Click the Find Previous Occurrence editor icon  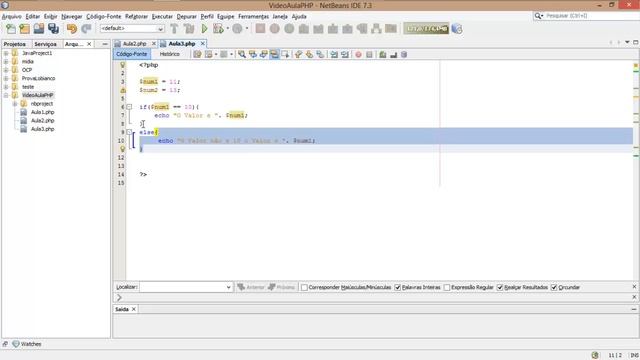click(253, 54)
